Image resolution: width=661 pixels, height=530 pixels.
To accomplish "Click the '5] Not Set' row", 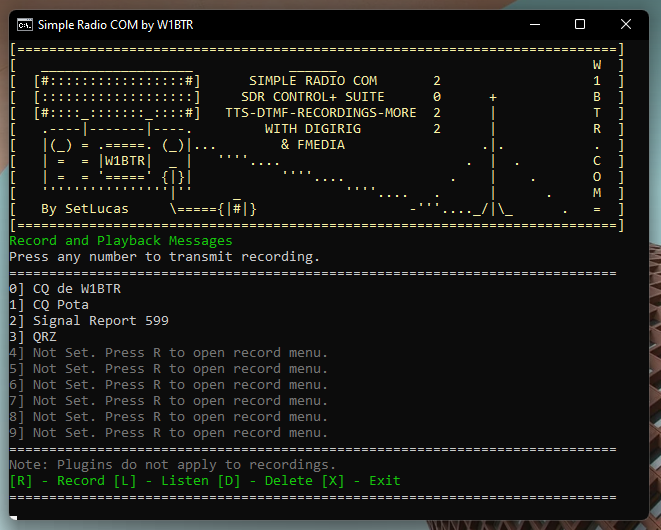I will pos(168,369).
